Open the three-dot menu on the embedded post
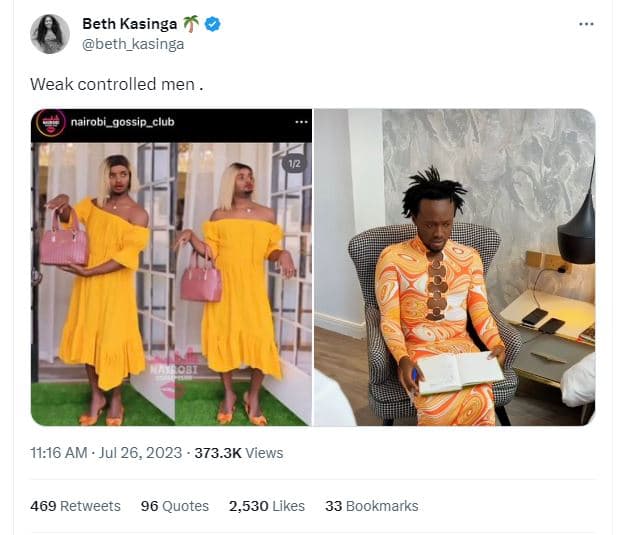The width and height of the screenshot is (623, 535). (301, 122)
